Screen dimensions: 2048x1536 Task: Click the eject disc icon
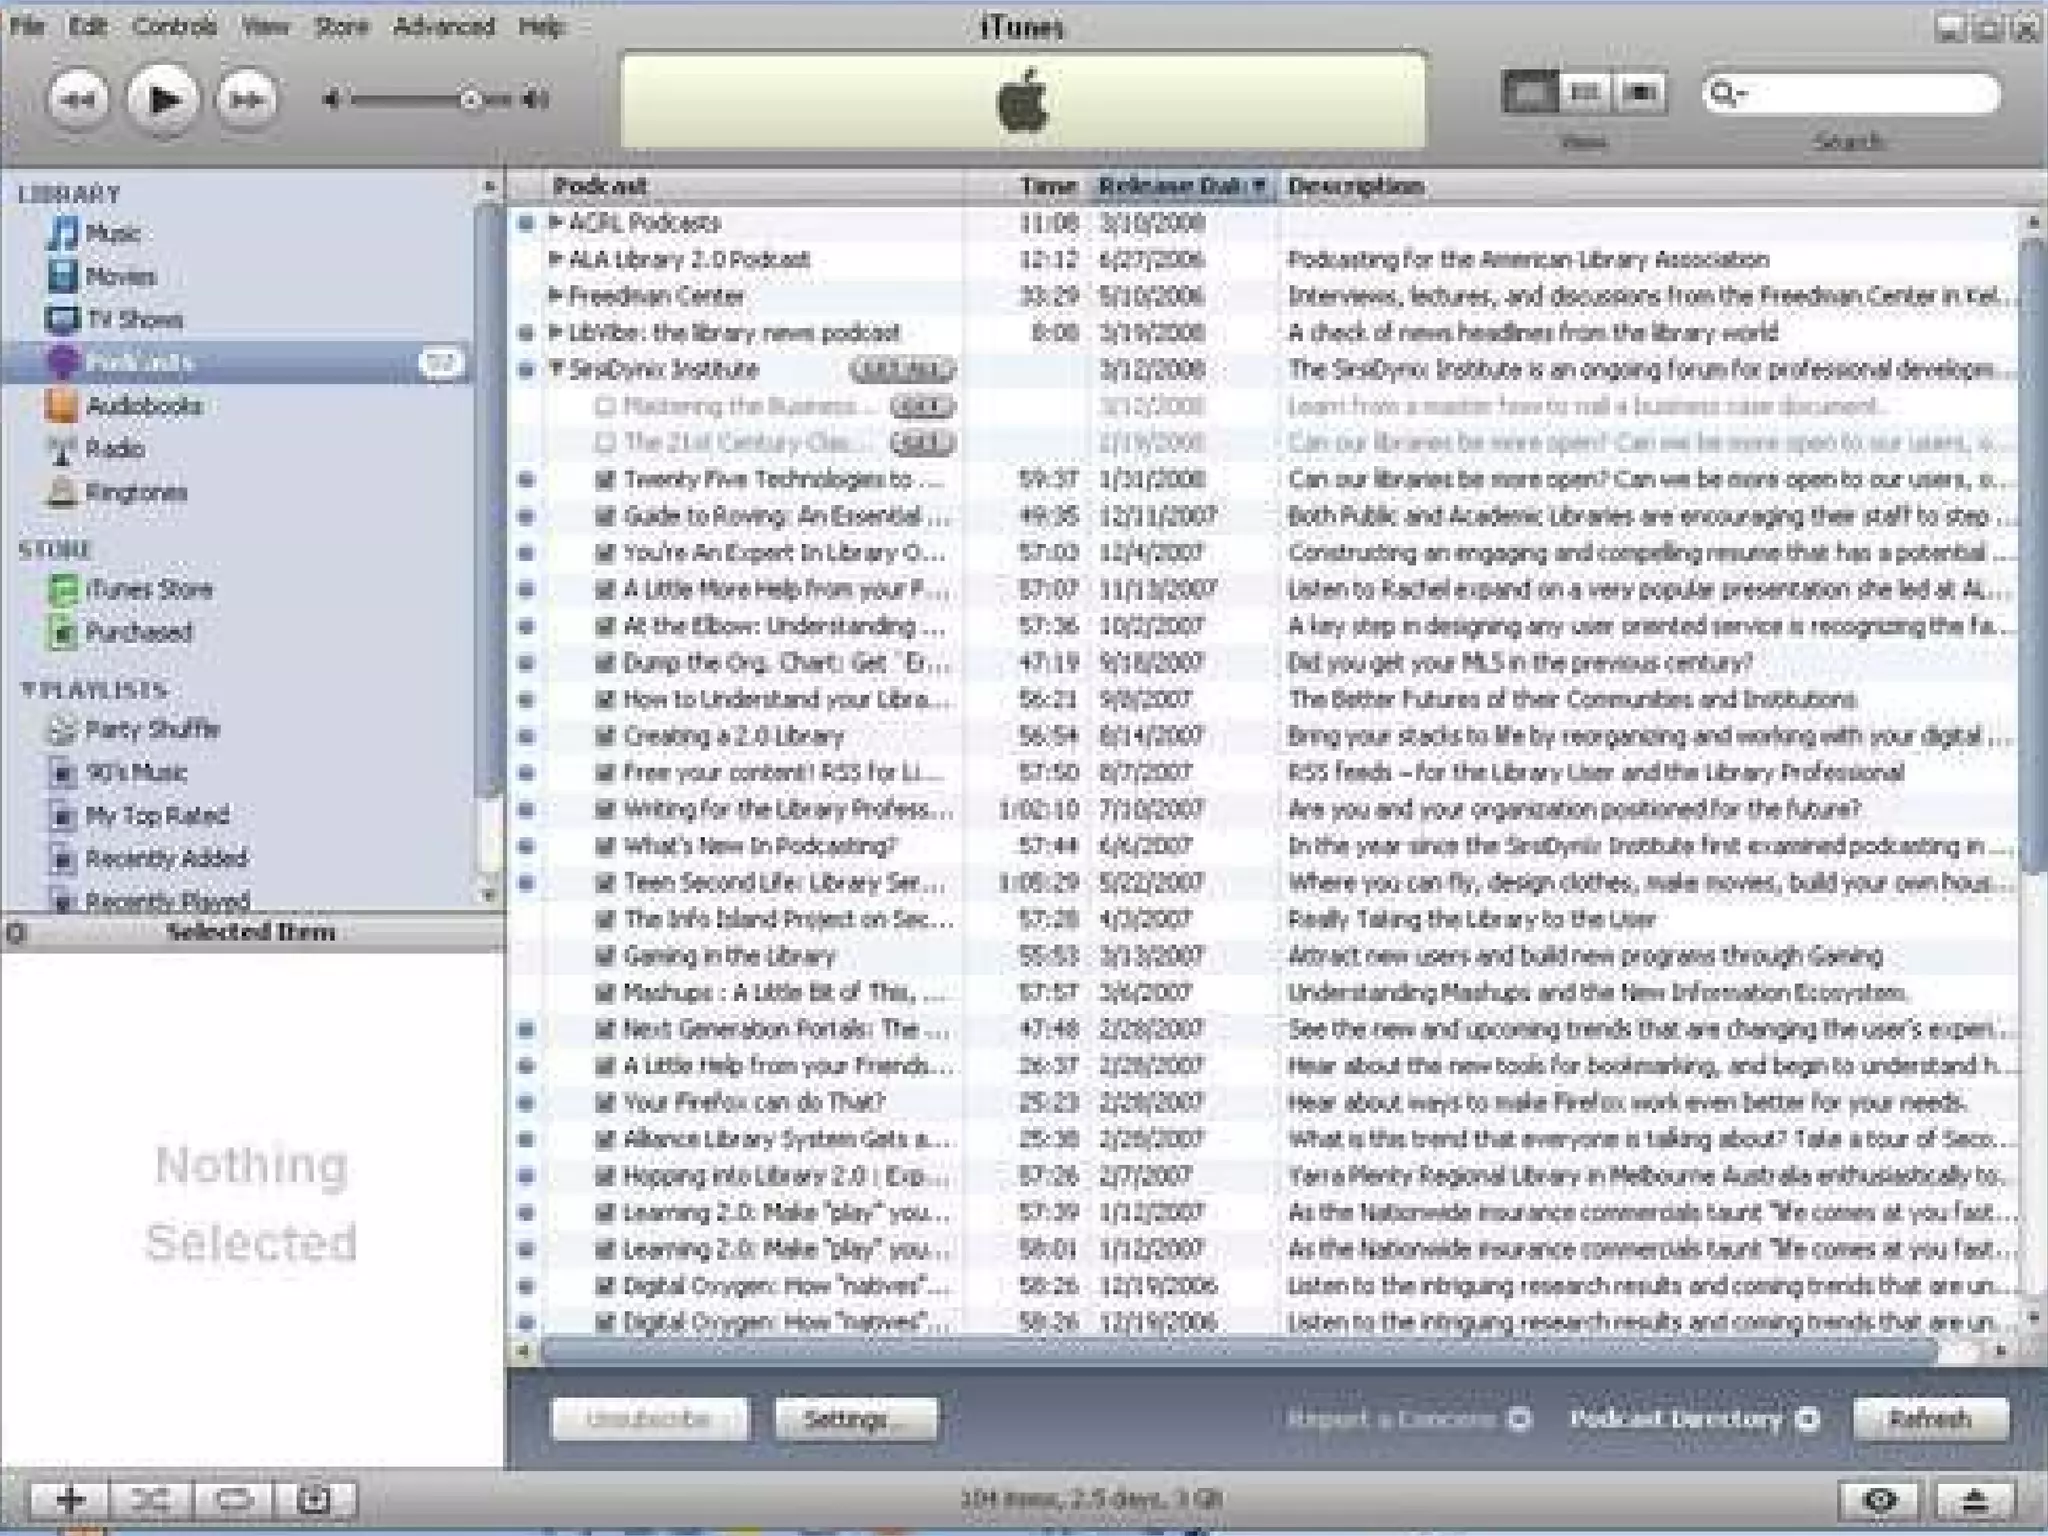pyautogui.click(x=1973, y=1499)
